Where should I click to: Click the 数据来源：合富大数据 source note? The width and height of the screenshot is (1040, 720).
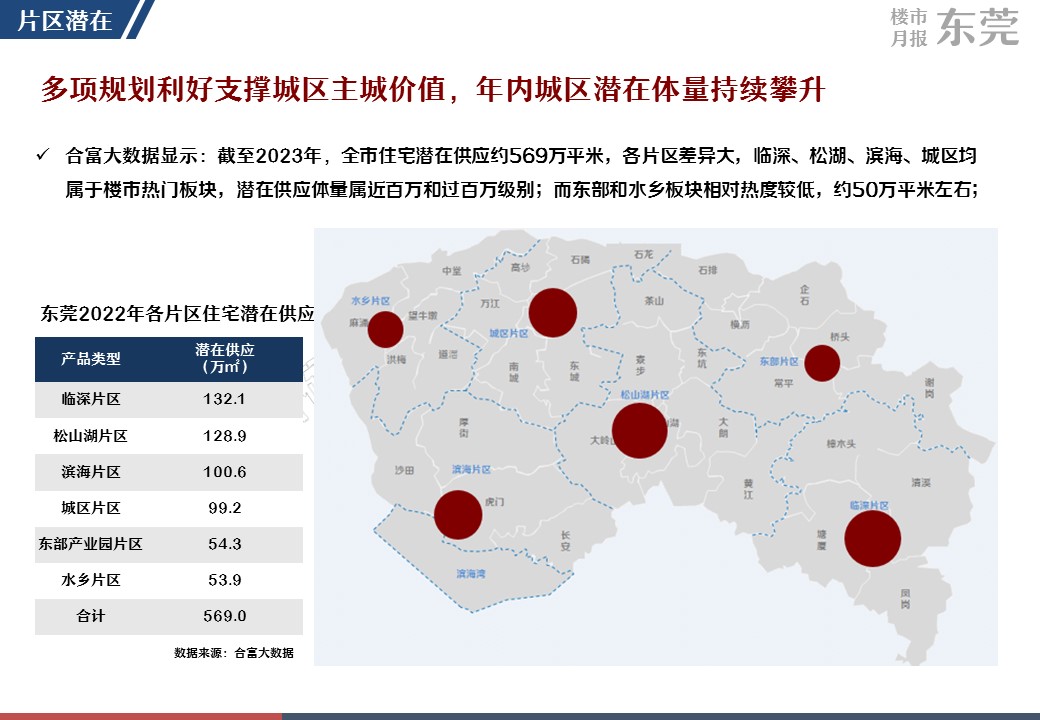[234, 653]
